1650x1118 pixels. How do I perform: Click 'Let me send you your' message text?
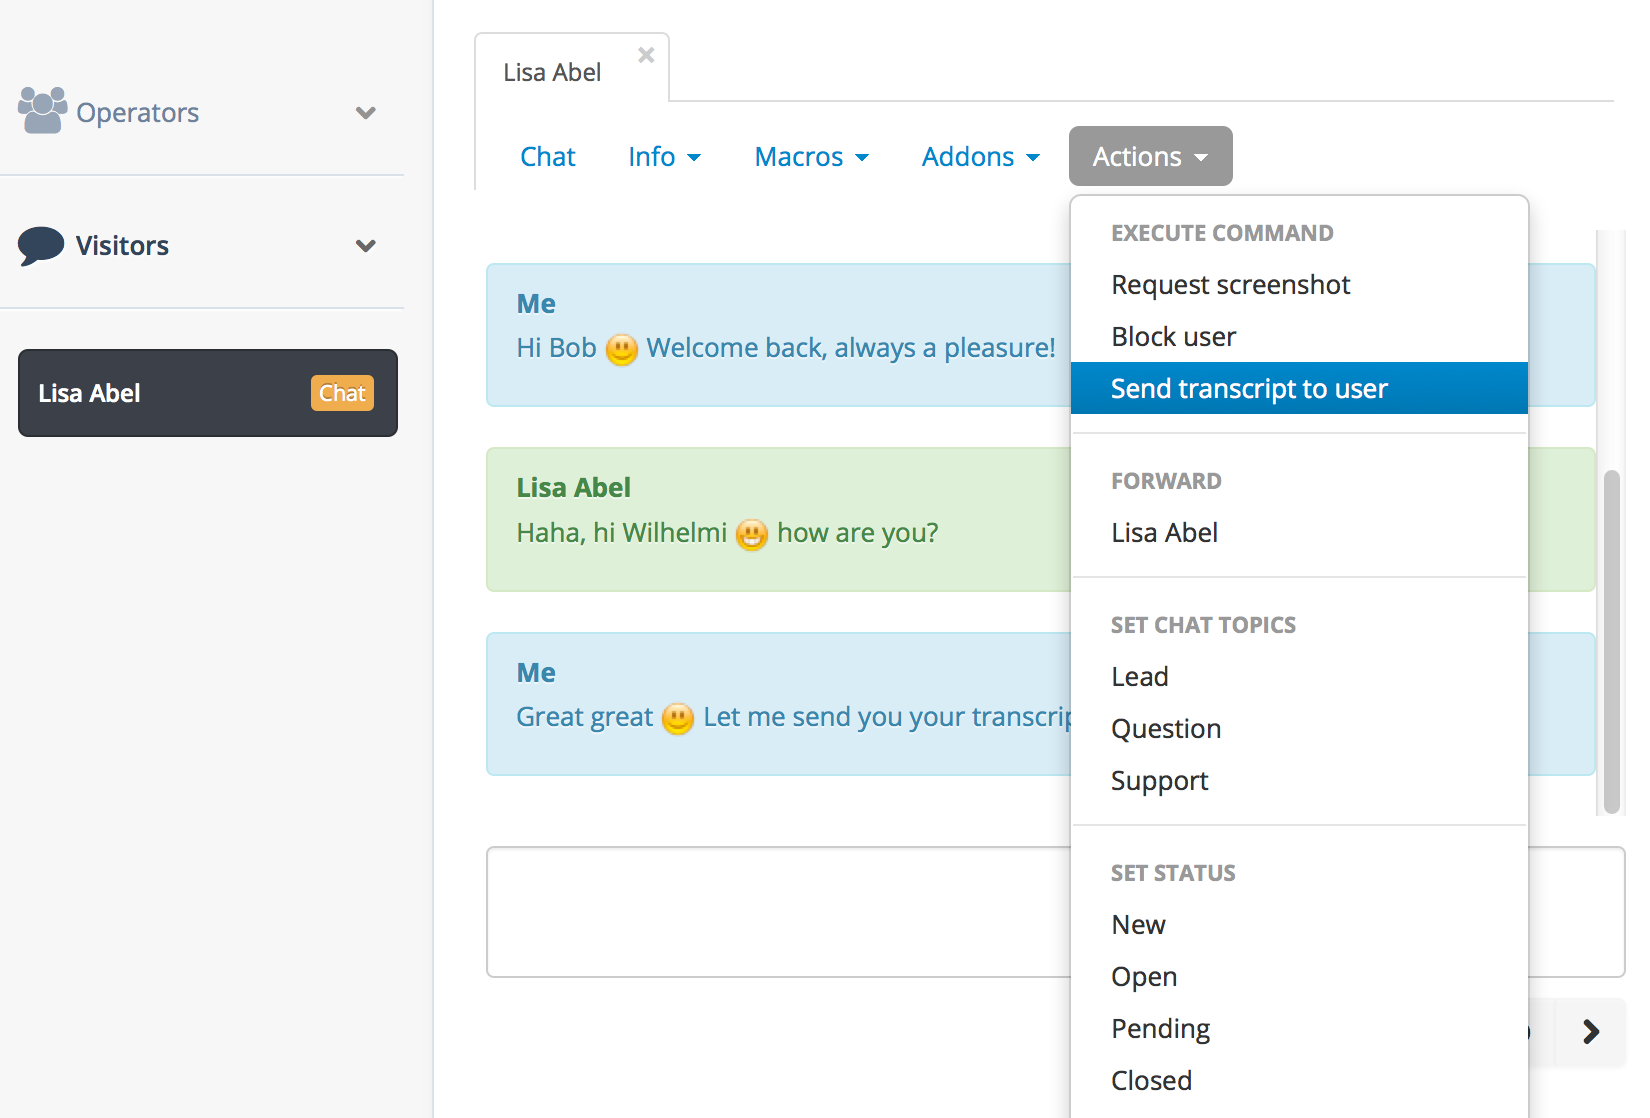[834, 717]
